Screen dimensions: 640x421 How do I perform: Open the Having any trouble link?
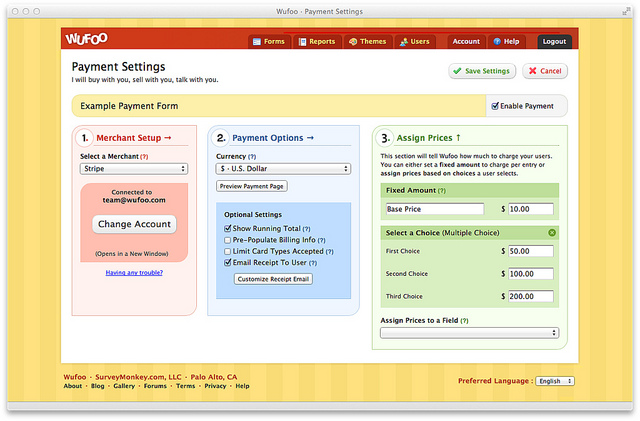tap(134, 273)
